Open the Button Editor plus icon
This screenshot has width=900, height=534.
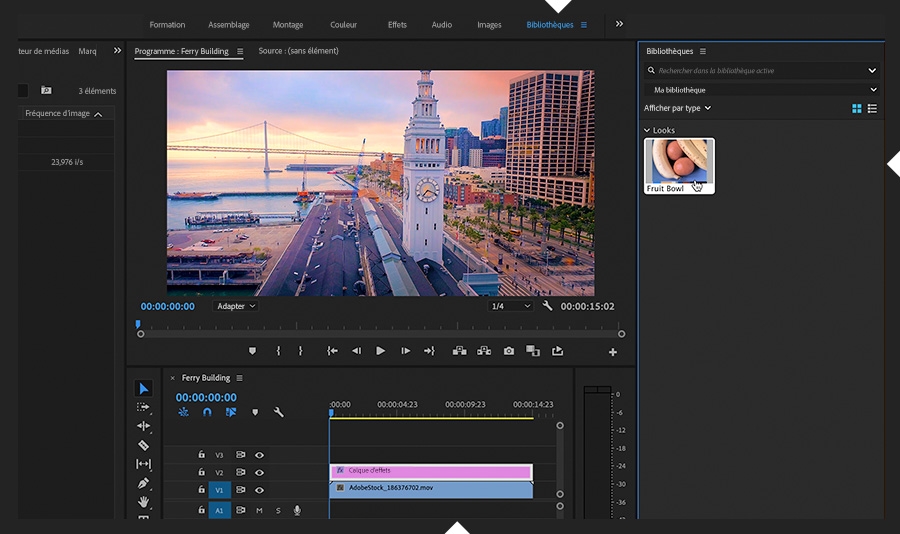pyautogui.click(x=613, y=352)
